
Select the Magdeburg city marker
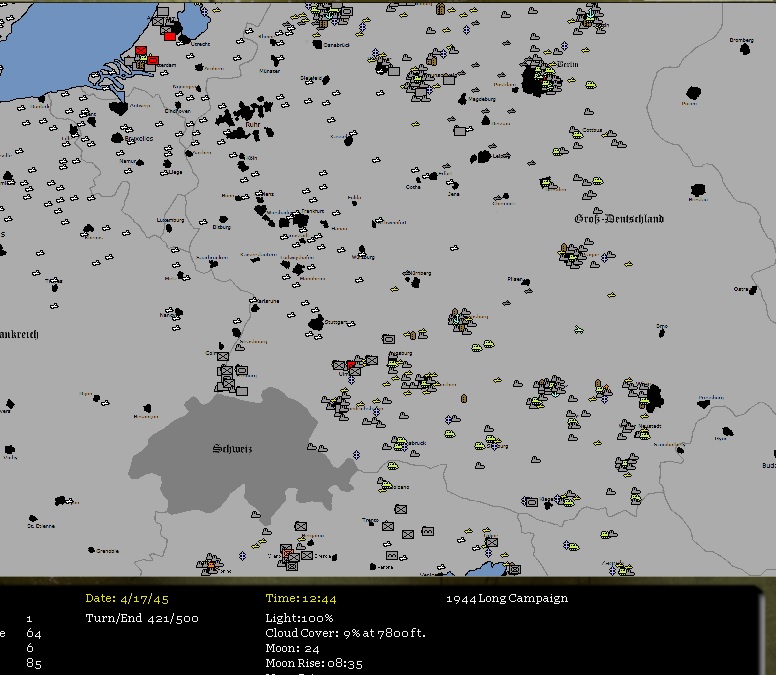tap(462, 99)
